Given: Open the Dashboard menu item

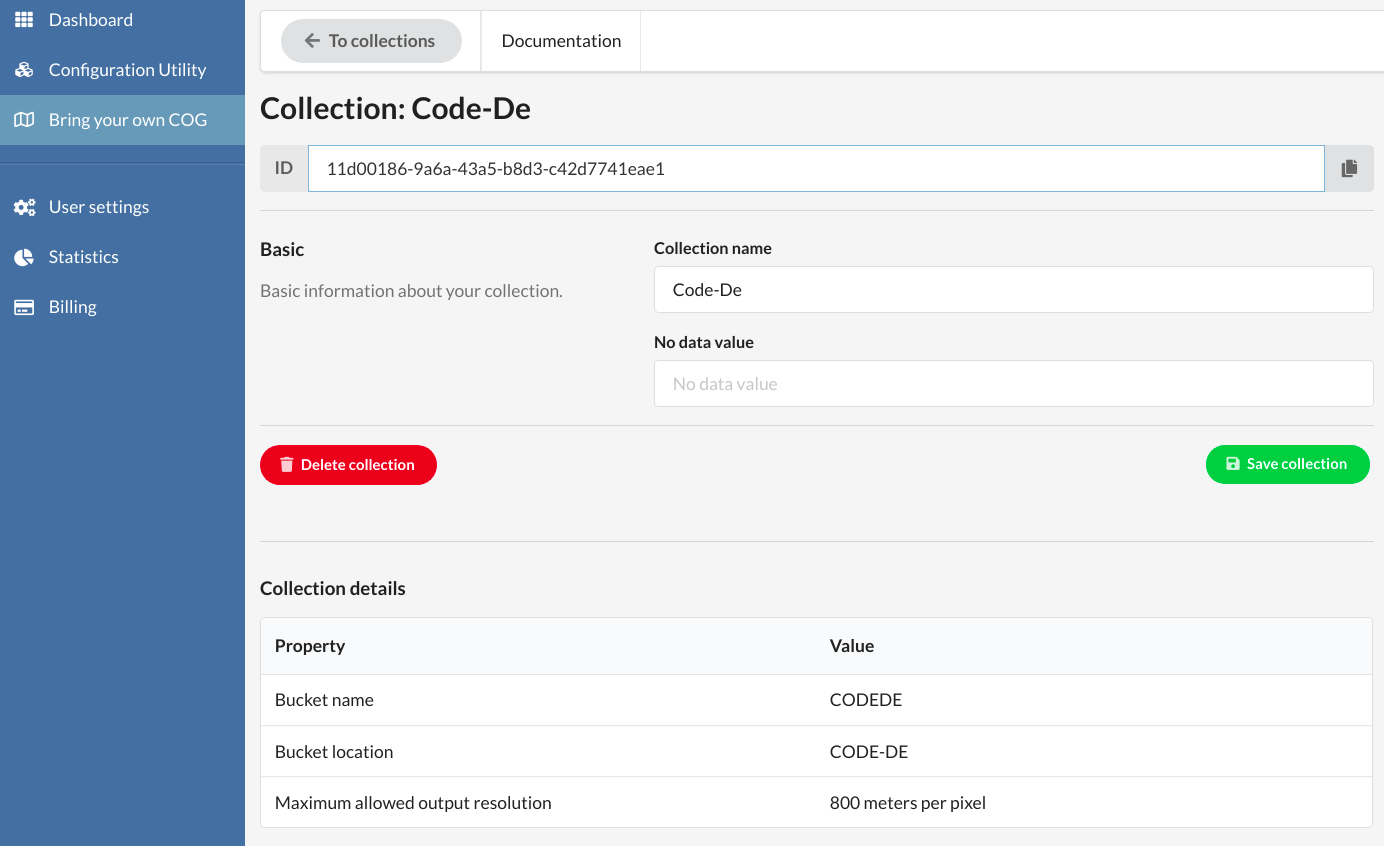Looking at the screenshot, I should click(122, 20).
